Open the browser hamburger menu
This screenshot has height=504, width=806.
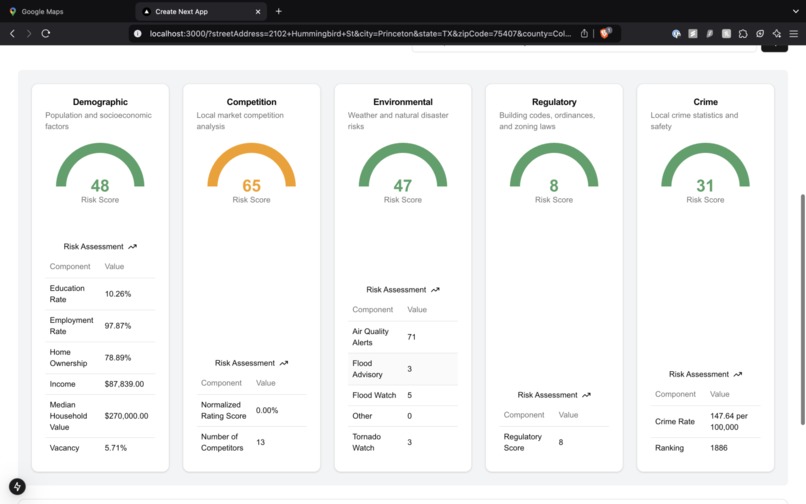(794, 33)
